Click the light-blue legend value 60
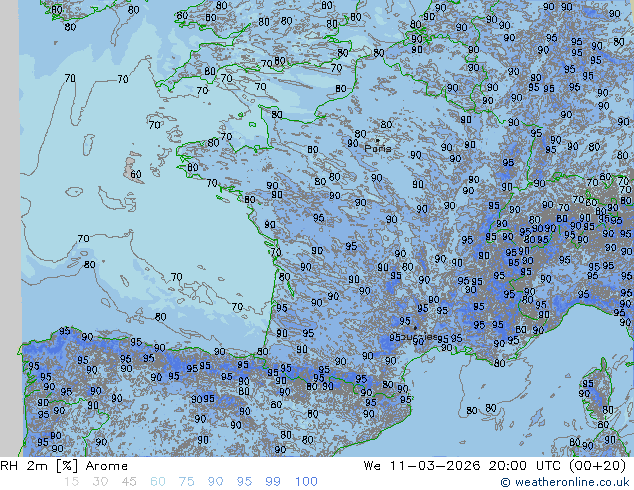The height and width of the screenshot is (490, 634). 158,482
